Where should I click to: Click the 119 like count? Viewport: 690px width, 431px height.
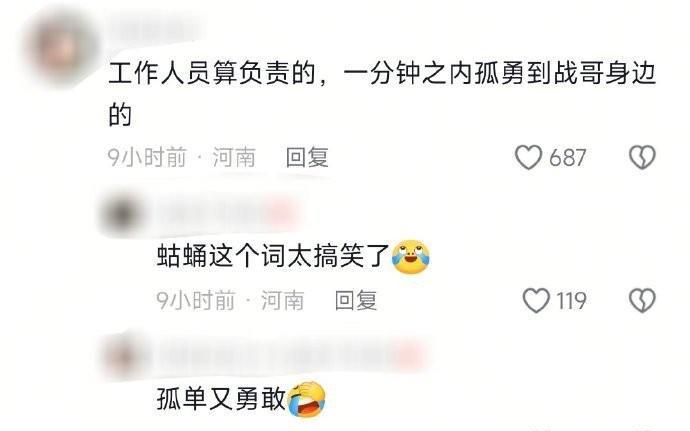click(571, 301)
